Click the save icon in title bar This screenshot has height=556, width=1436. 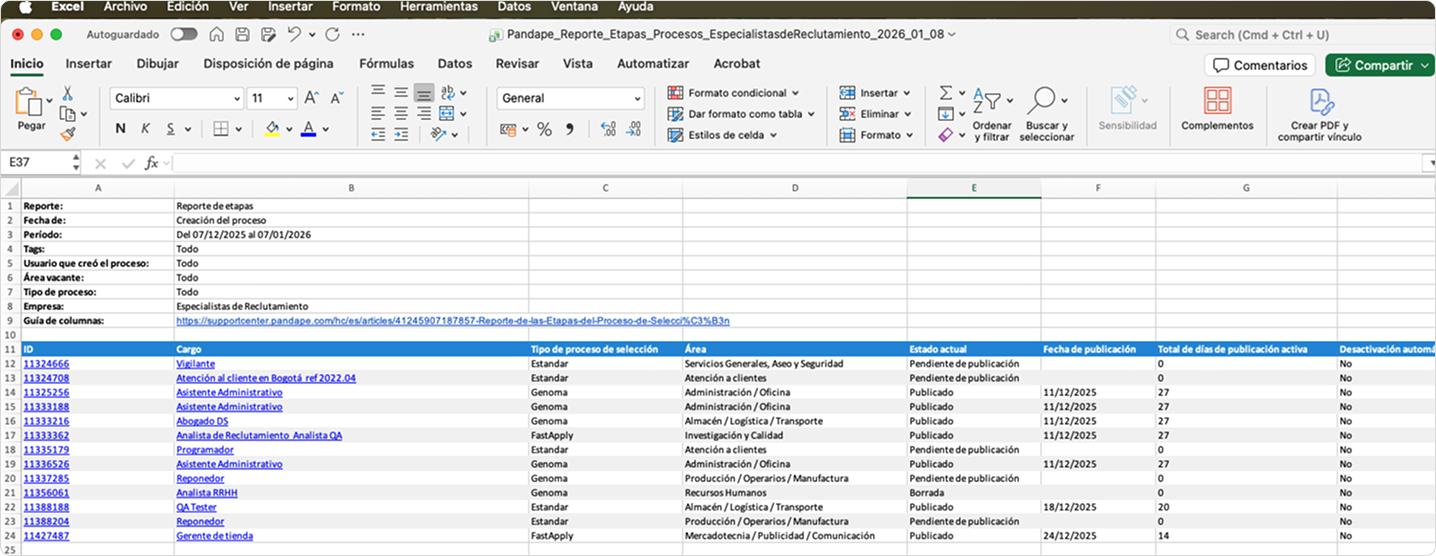click(x=242, y=34)
